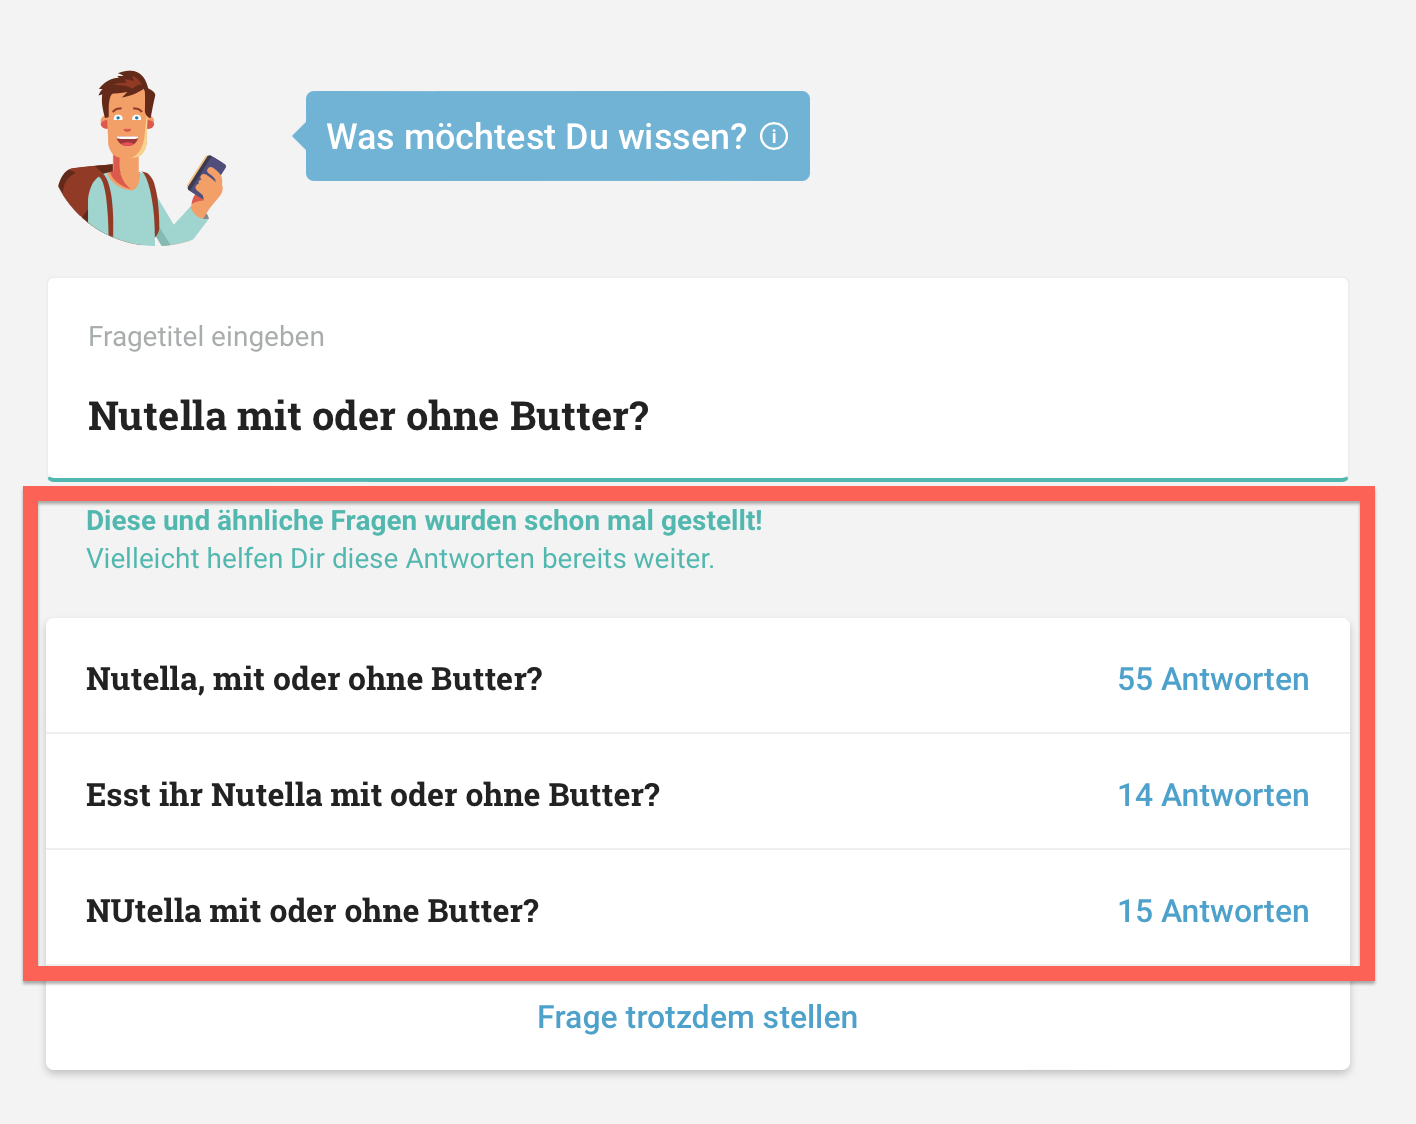
Task: View the 14 Antworten for the second similar question
Action: point(1213,795)
